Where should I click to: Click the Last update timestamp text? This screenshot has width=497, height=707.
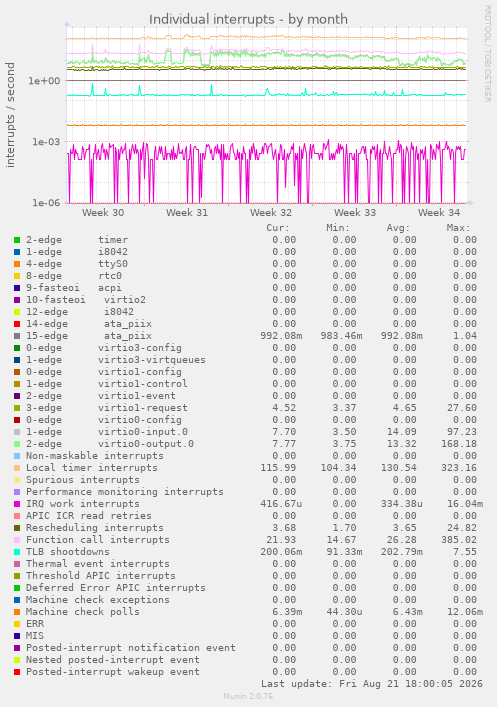372,684
